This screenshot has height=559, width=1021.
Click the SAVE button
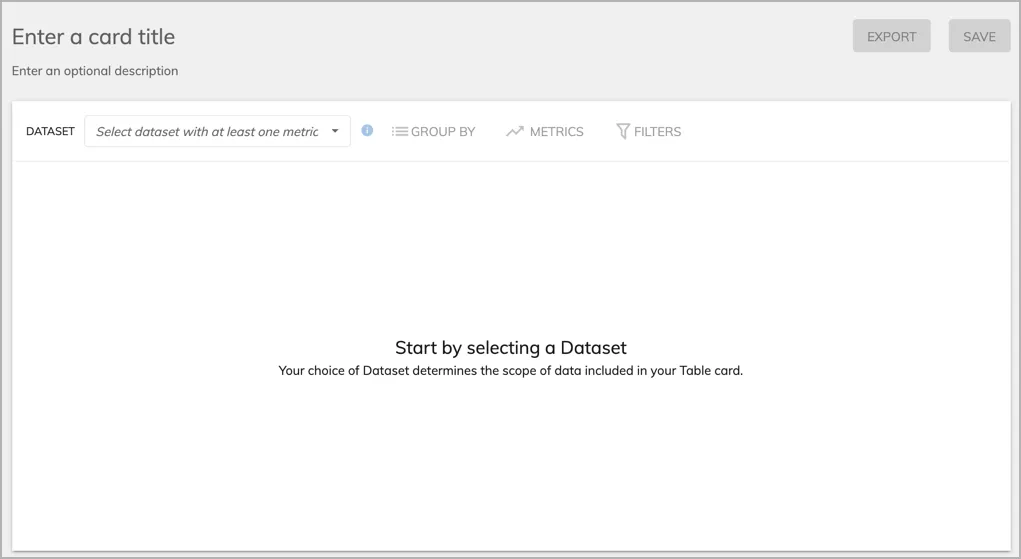click(x=979, y=36)
